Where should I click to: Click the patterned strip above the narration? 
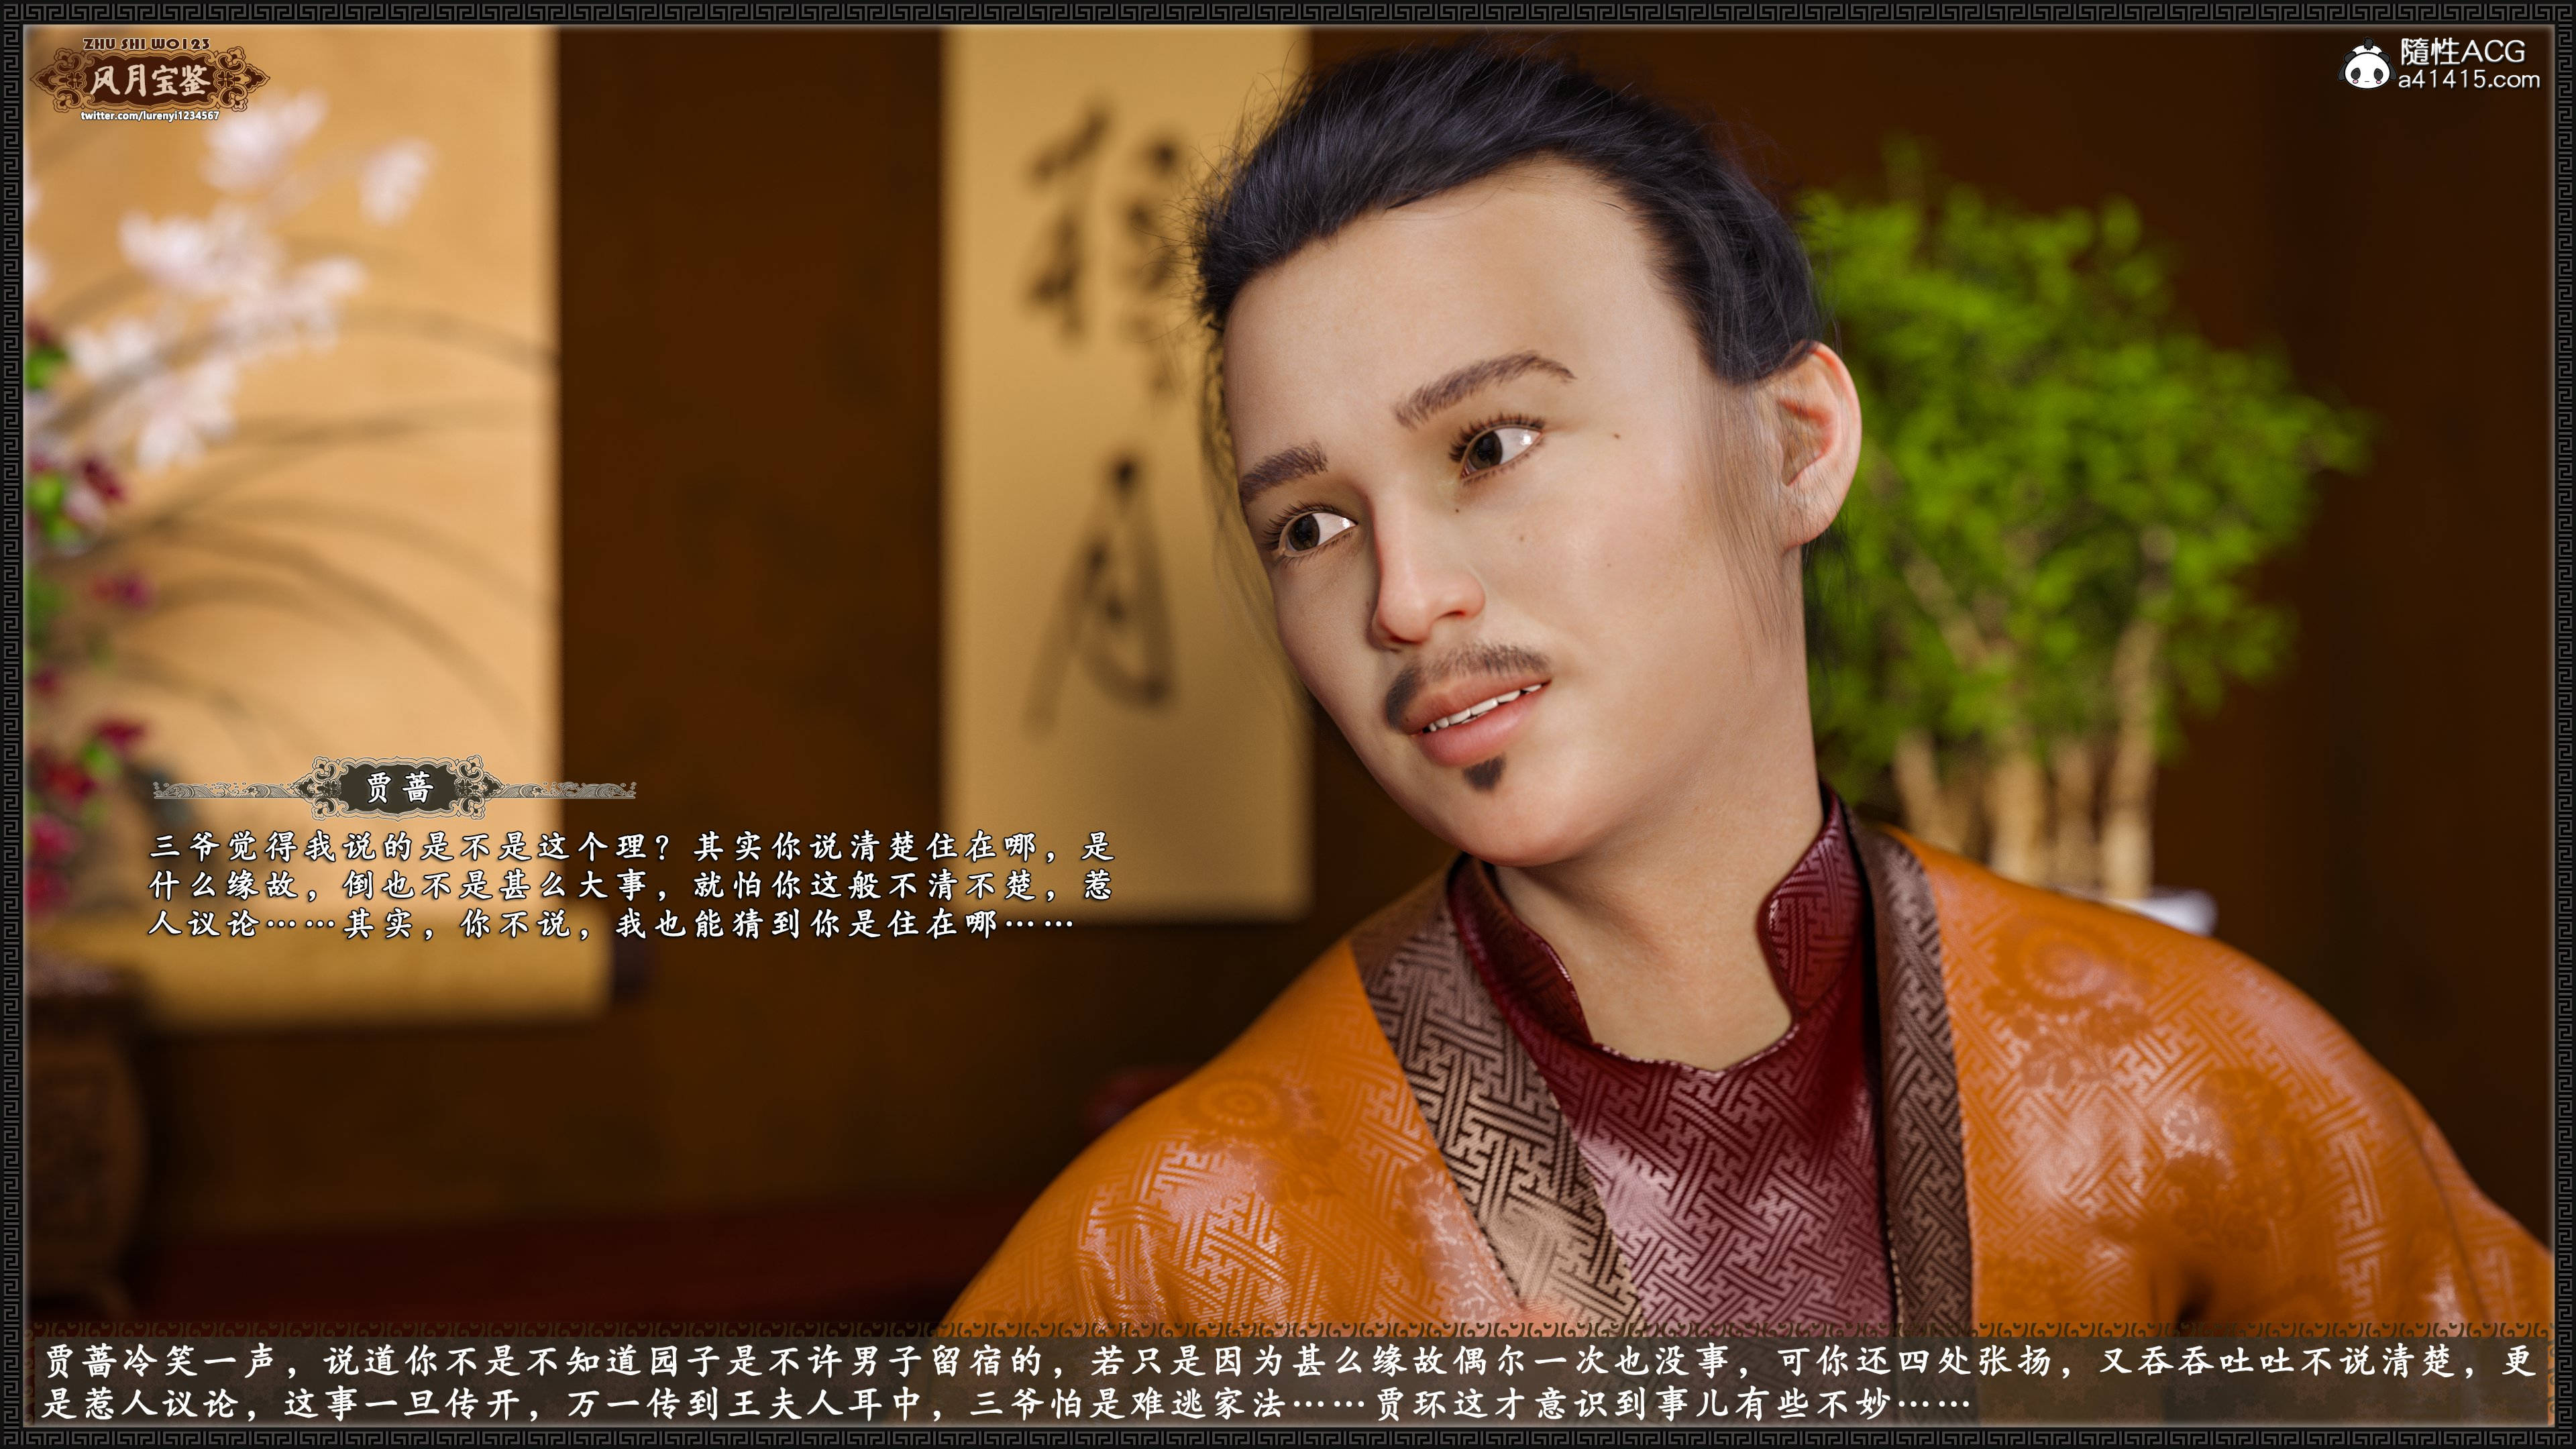click(x=1288, y=1329)
